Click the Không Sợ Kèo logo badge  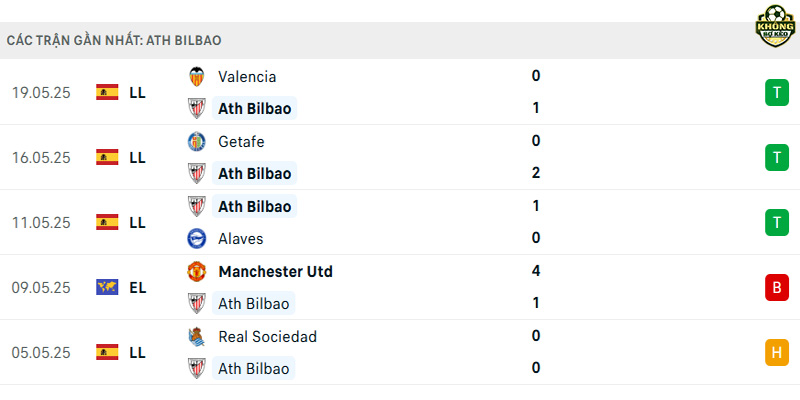[775, 26]
